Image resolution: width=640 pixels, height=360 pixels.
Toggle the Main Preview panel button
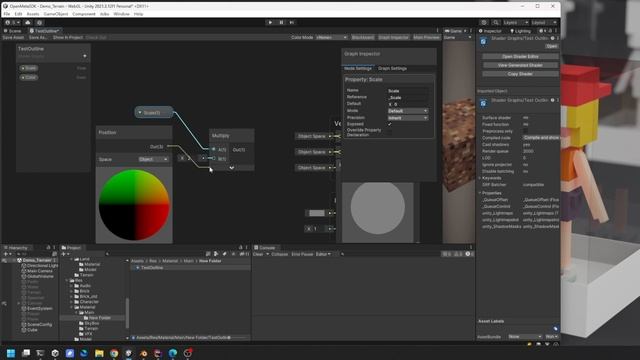[x=427, y=37]
